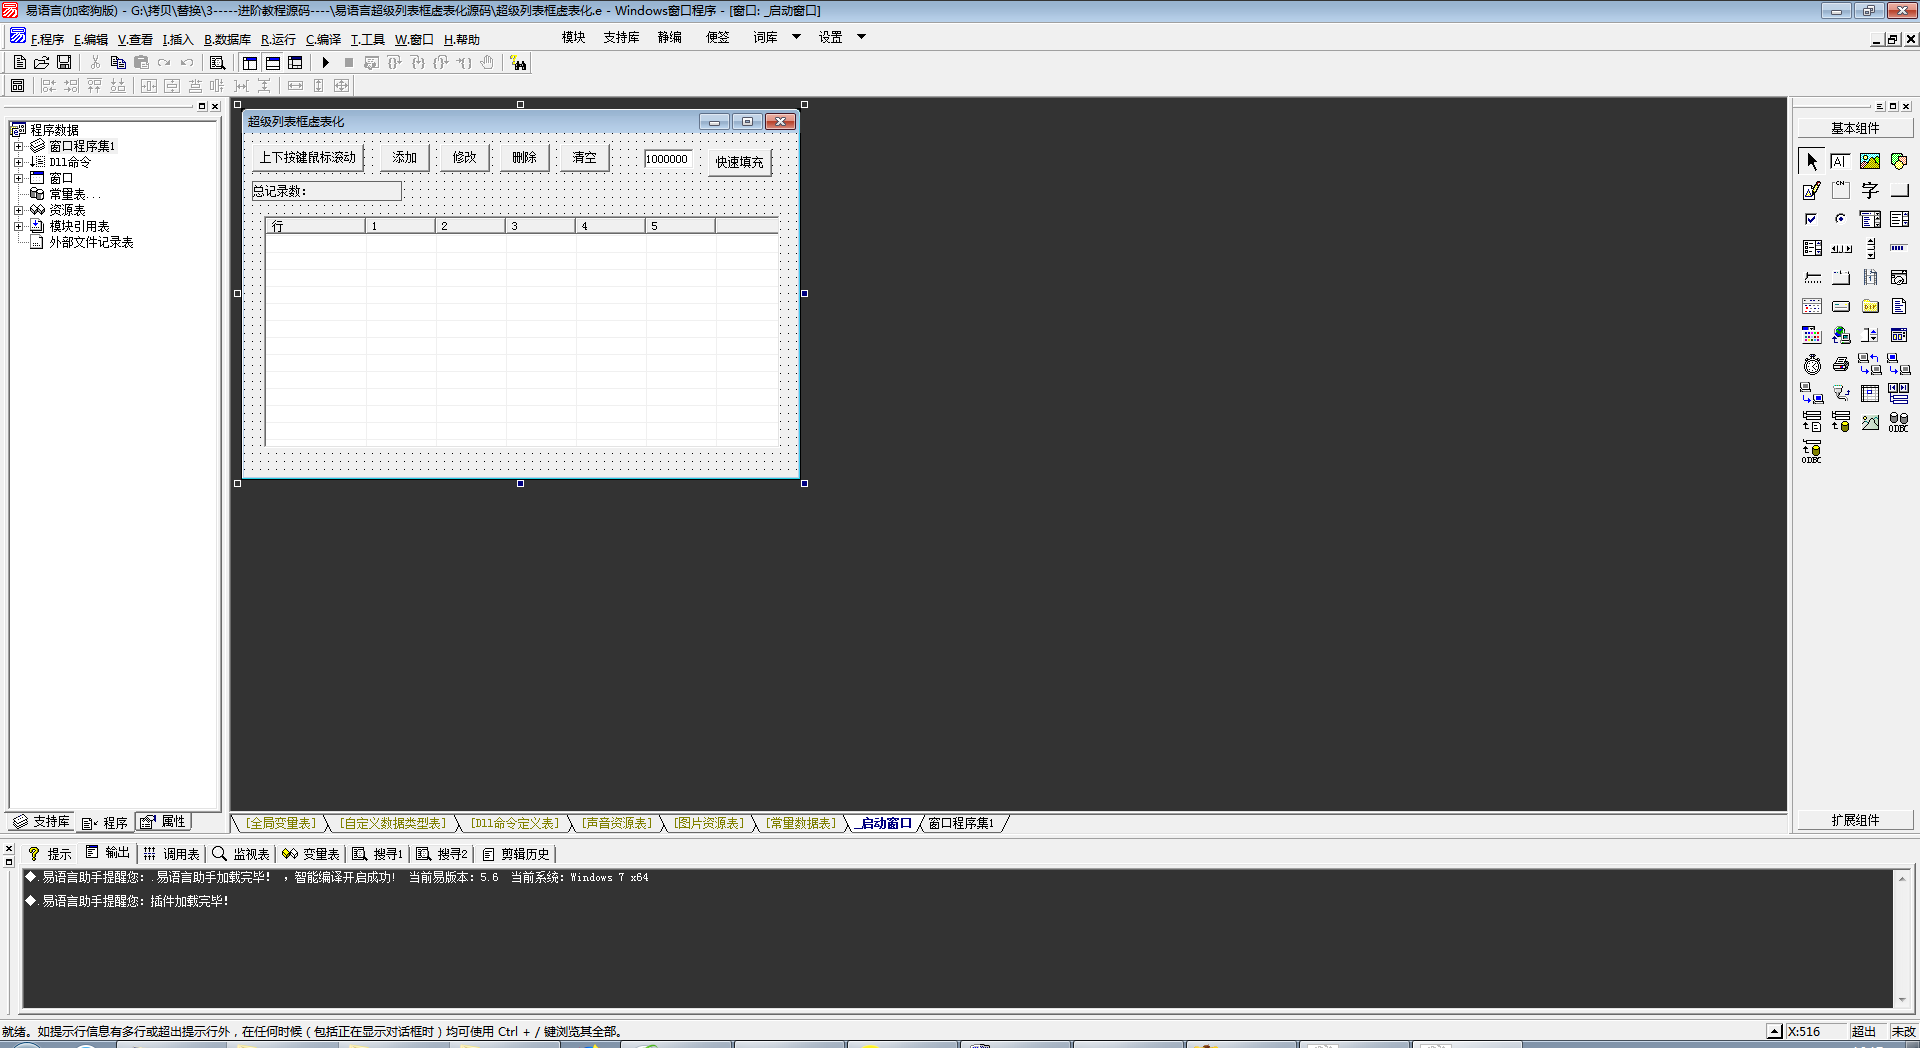Click the up arrow in the status bar
Screen dimensions: 1920x1048
point(1774,1031)
